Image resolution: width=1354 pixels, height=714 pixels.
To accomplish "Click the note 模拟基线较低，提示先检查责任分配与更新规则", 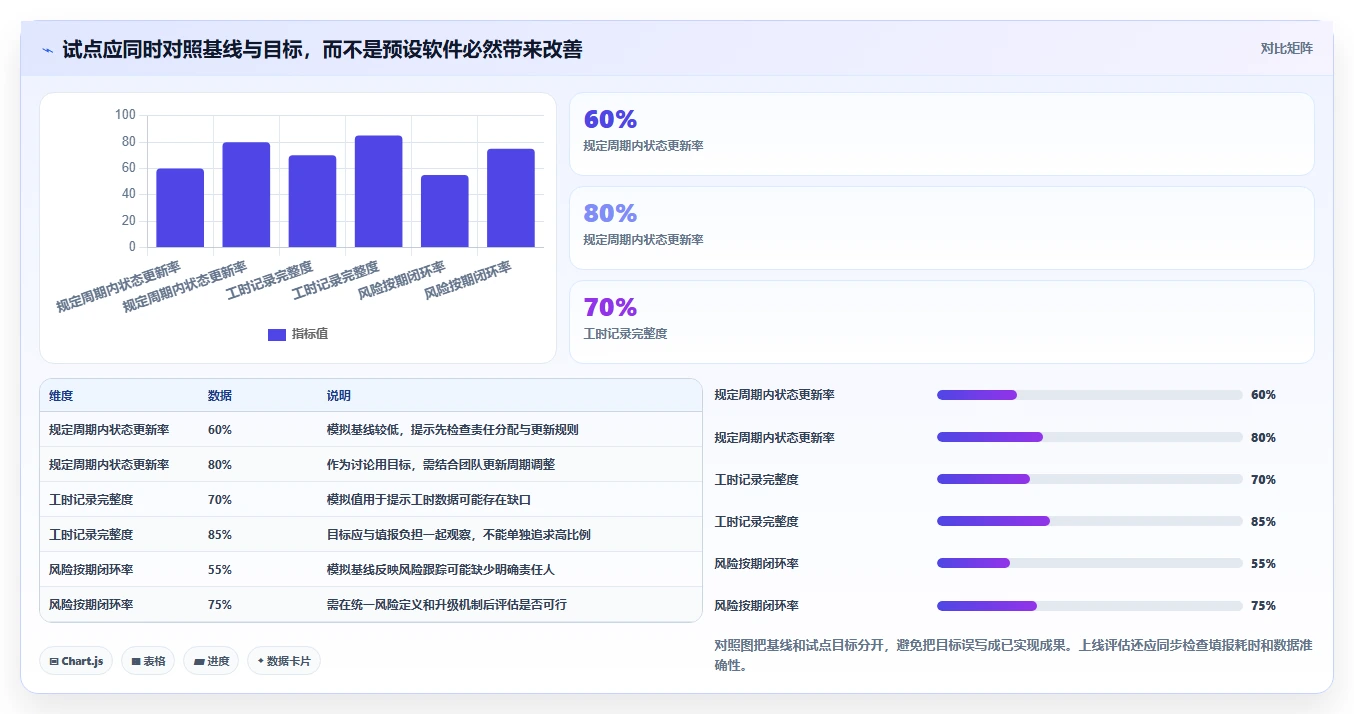I will [x=453, y=430].
